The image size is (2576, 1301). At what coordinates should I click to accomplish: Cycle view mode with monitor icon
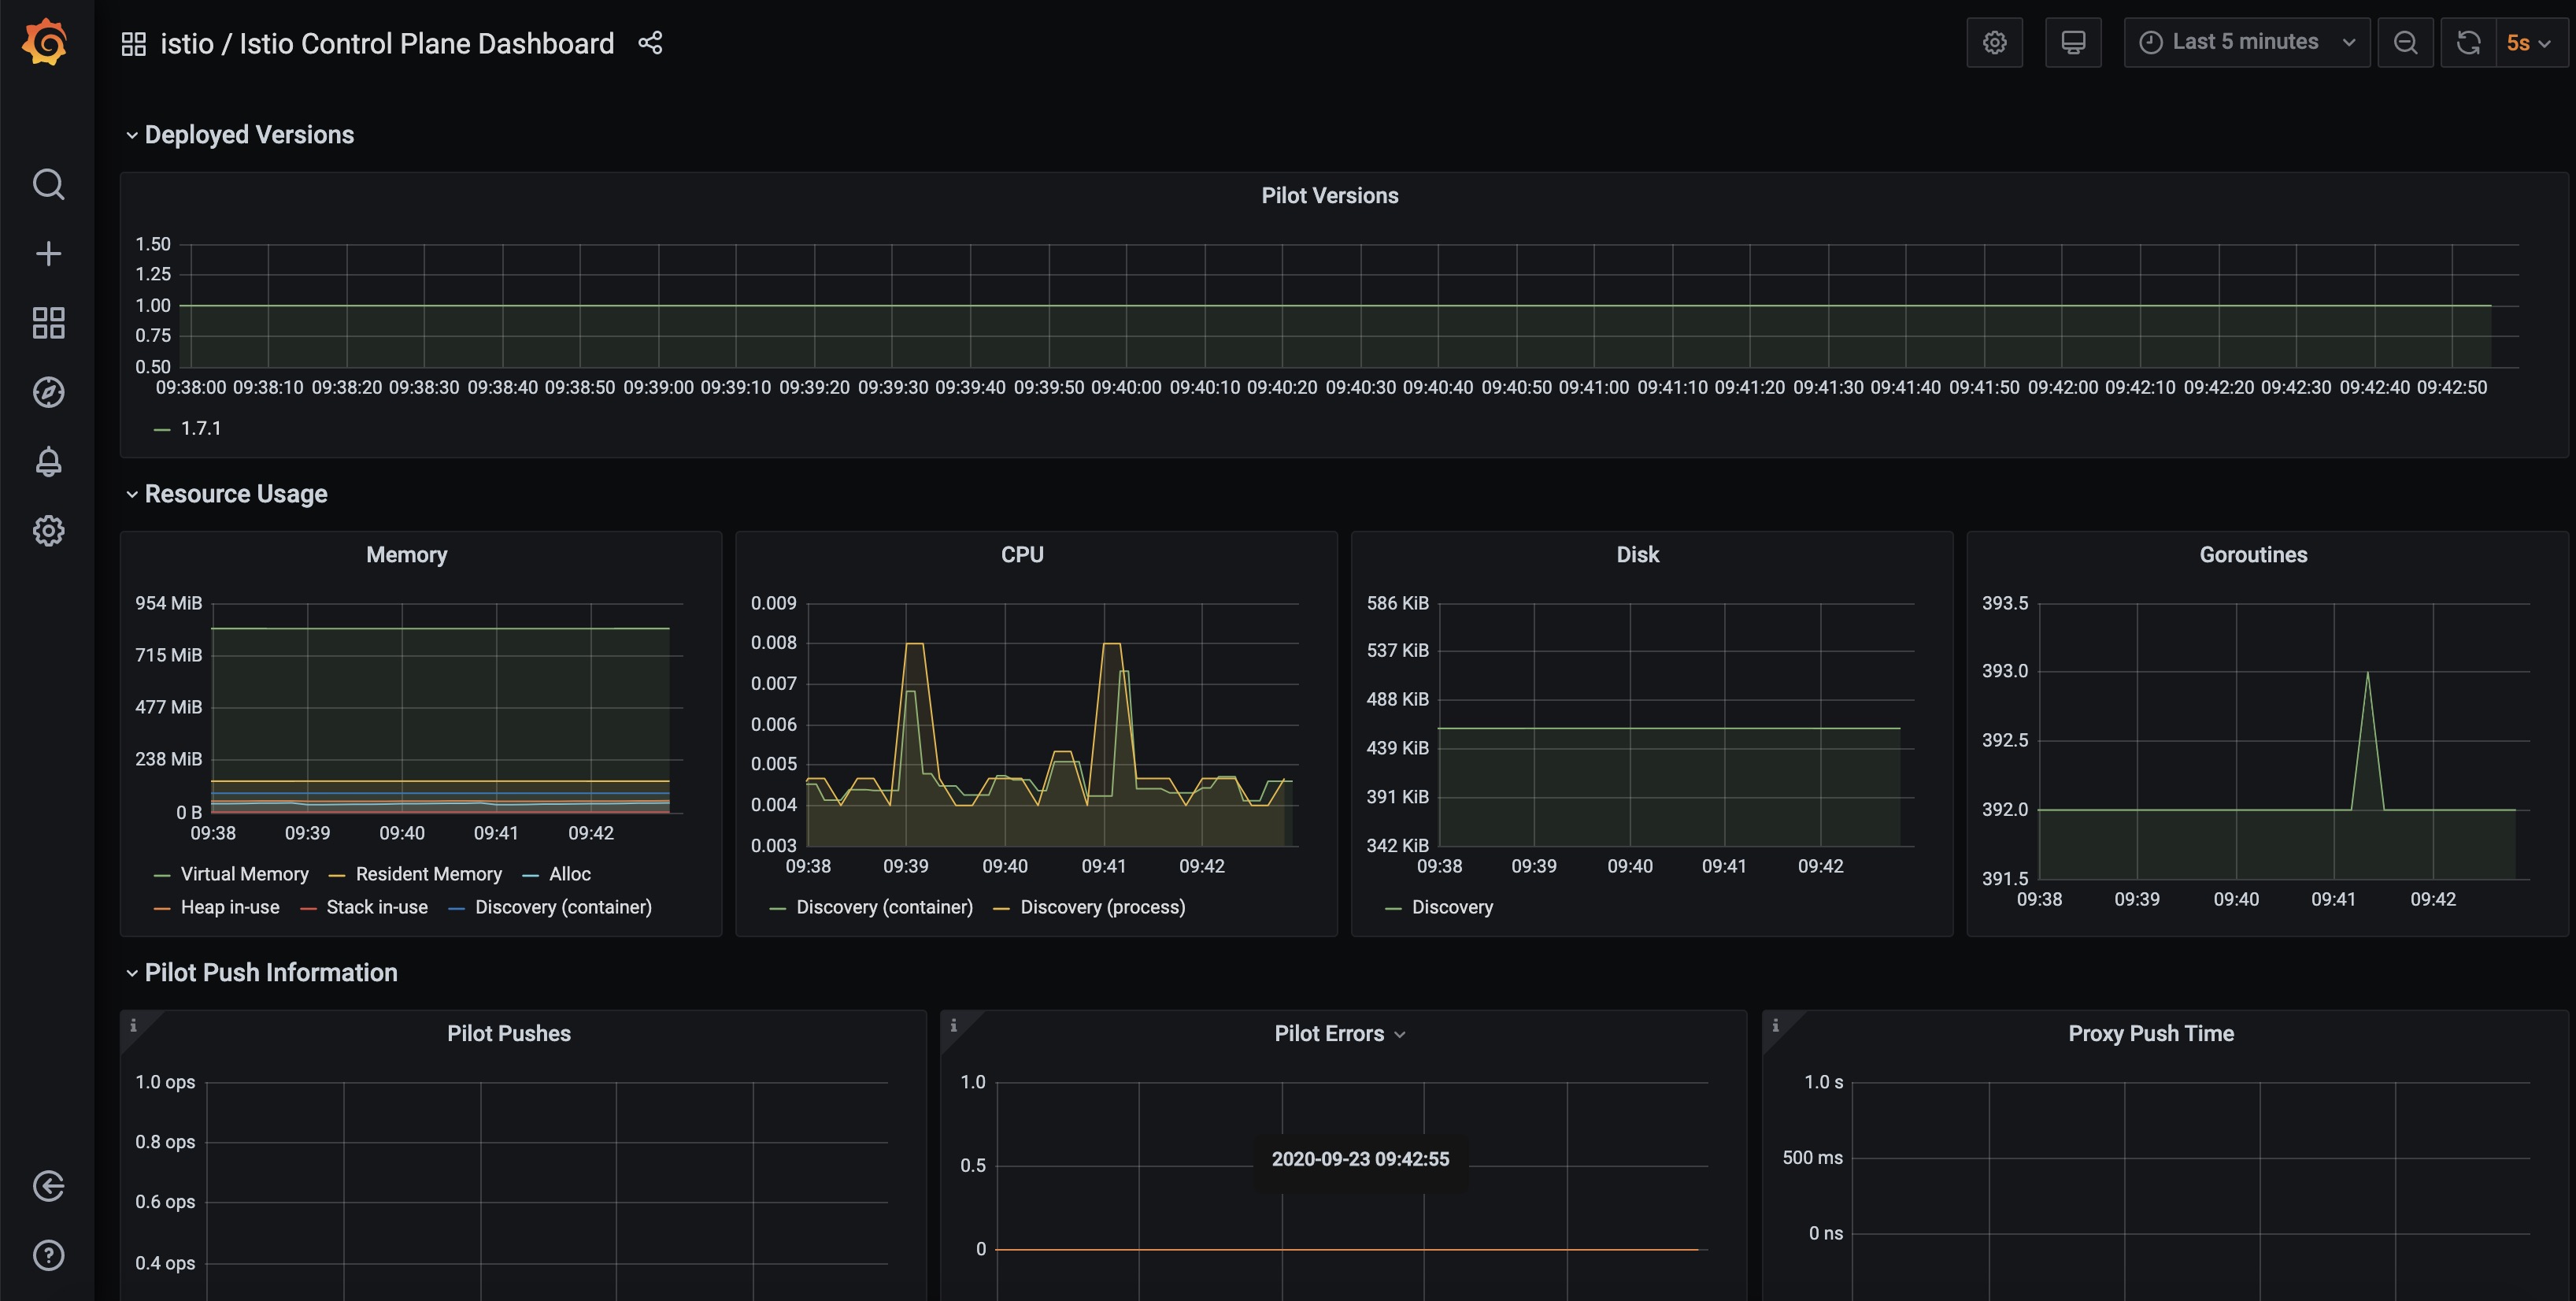click(x=2072, y=43)
